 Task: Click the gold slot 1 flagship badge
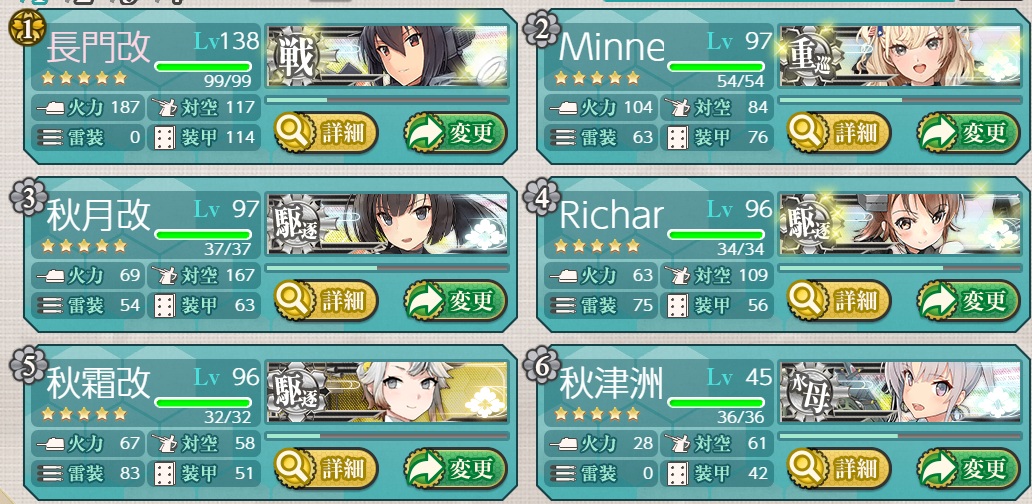[26, 28]
